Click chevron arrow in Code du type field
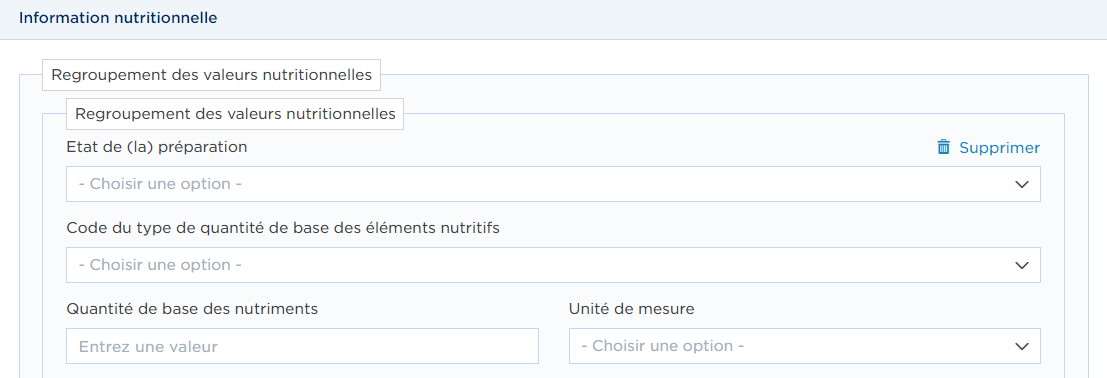Viewport: 1107px width, 378px height. [x=1021, y=265]
